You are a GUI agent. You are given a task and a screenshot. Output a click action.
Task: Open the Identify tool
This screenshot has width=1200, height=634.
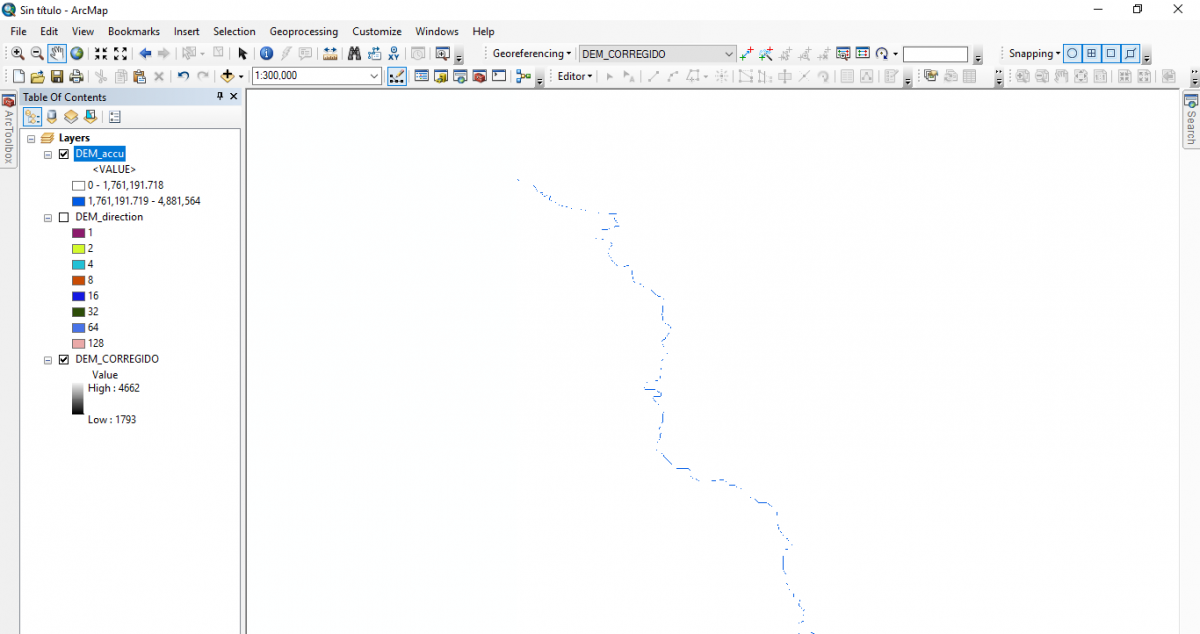[266, 53]
